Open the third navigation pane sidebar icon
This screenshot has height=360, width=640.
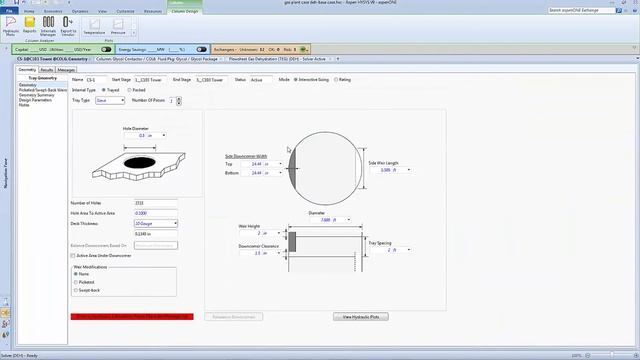tap(5, 324)
